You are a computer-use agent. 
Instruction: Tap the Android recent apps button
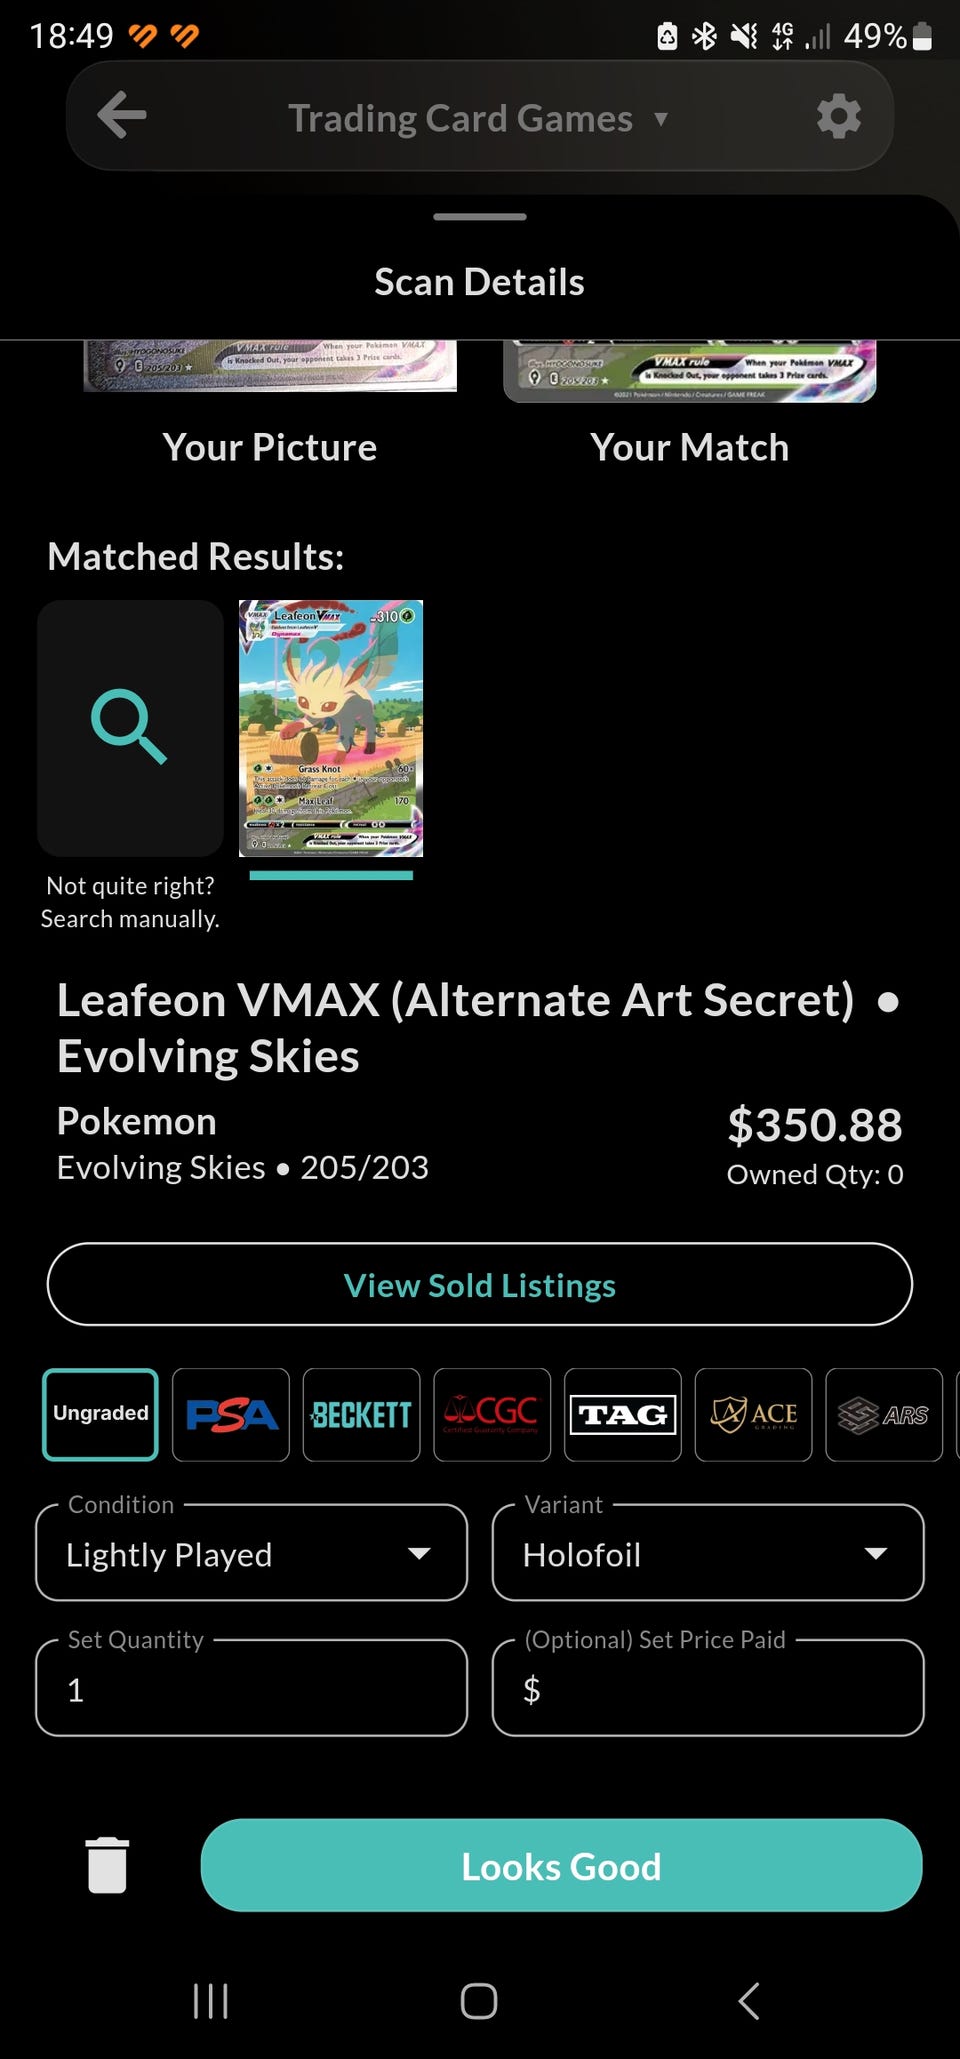pos(210,2001)
